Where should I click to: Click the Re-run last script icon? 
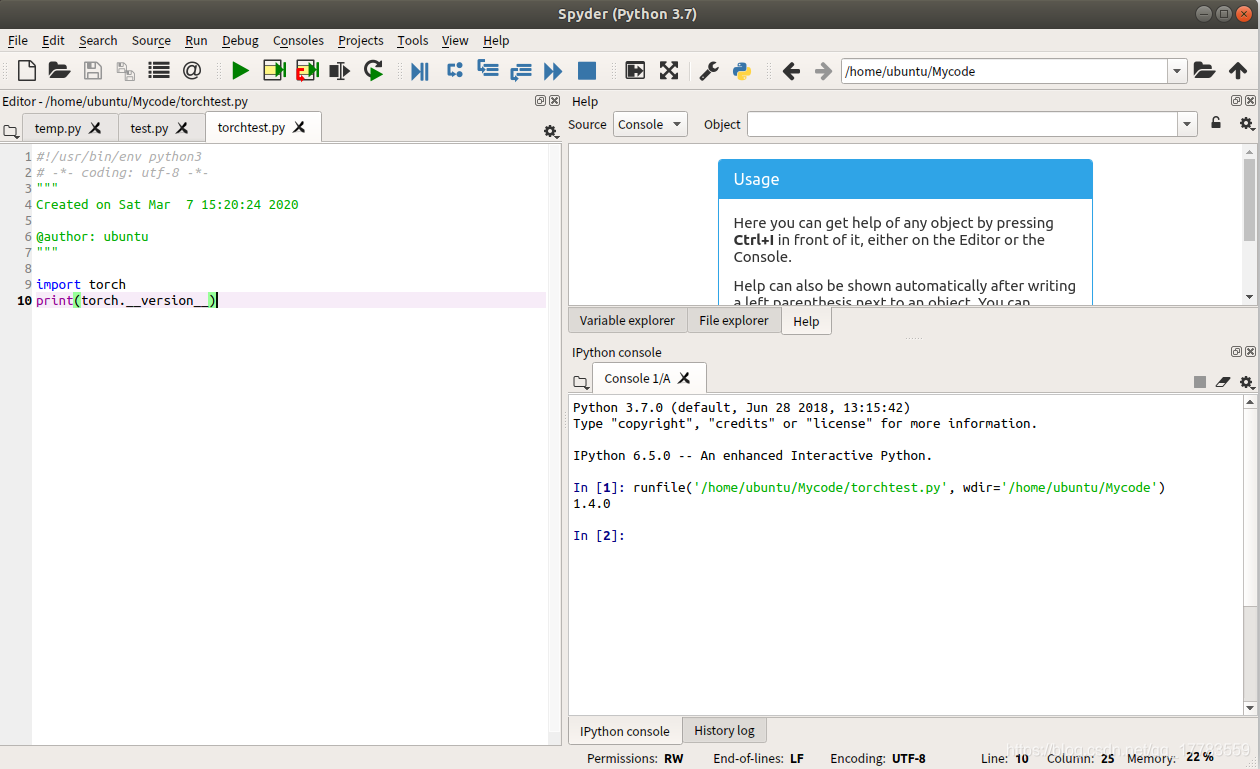(x=373, y=71)
